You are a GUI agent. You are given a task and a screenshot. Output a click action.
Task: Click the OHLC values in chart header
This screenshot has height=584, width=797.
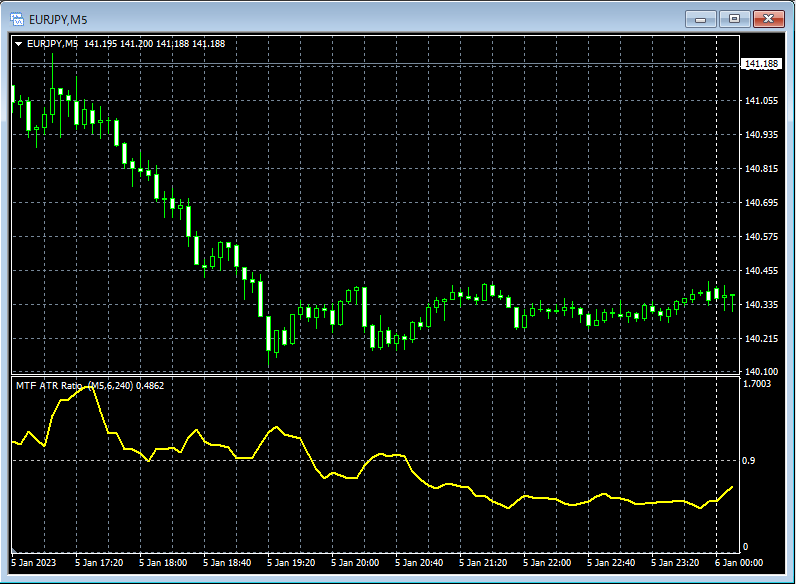(154, 43)
